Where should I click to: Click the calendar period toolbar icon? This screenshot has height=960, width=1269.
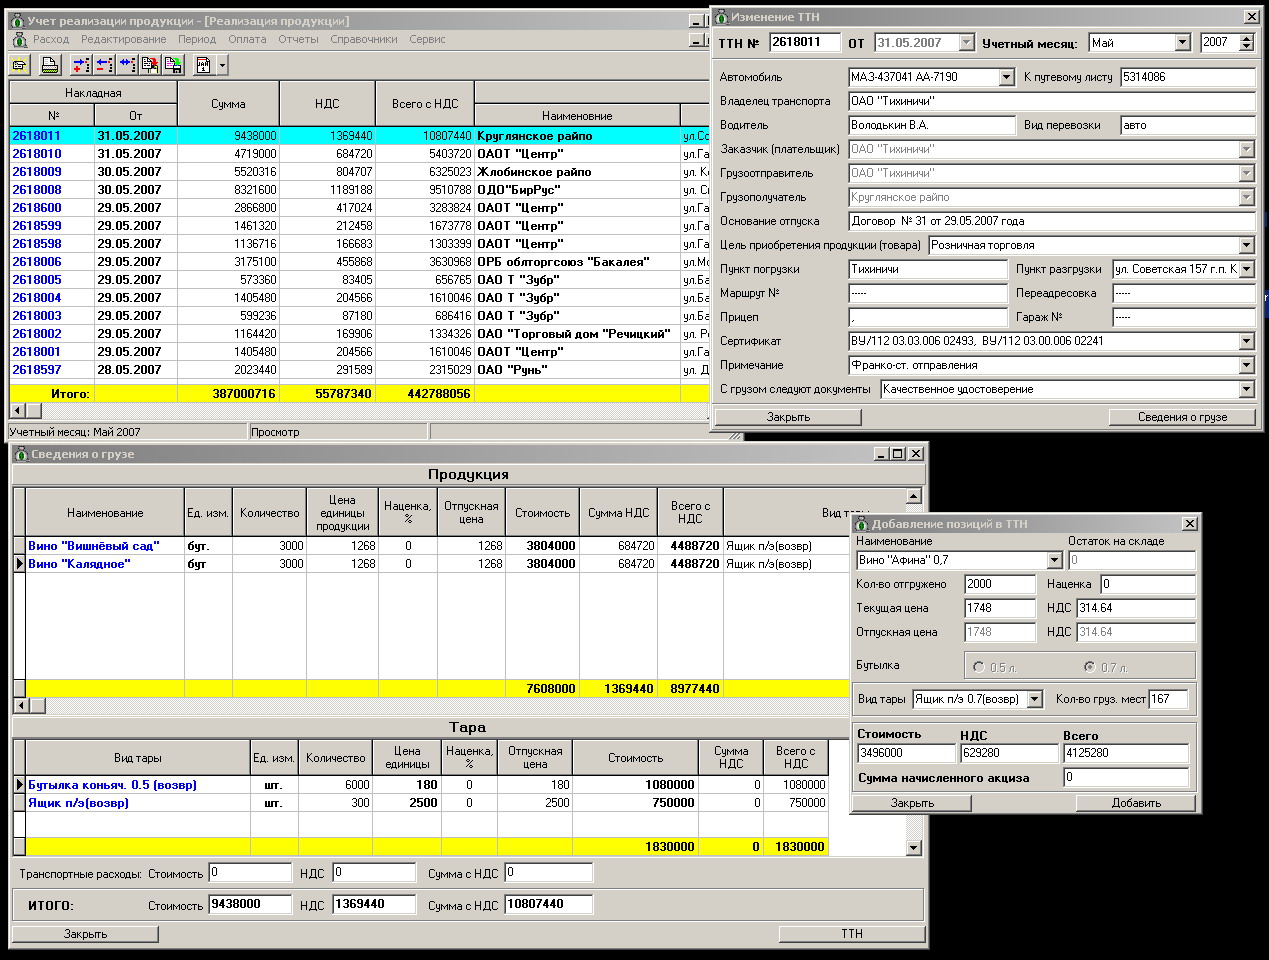point(203,66)
